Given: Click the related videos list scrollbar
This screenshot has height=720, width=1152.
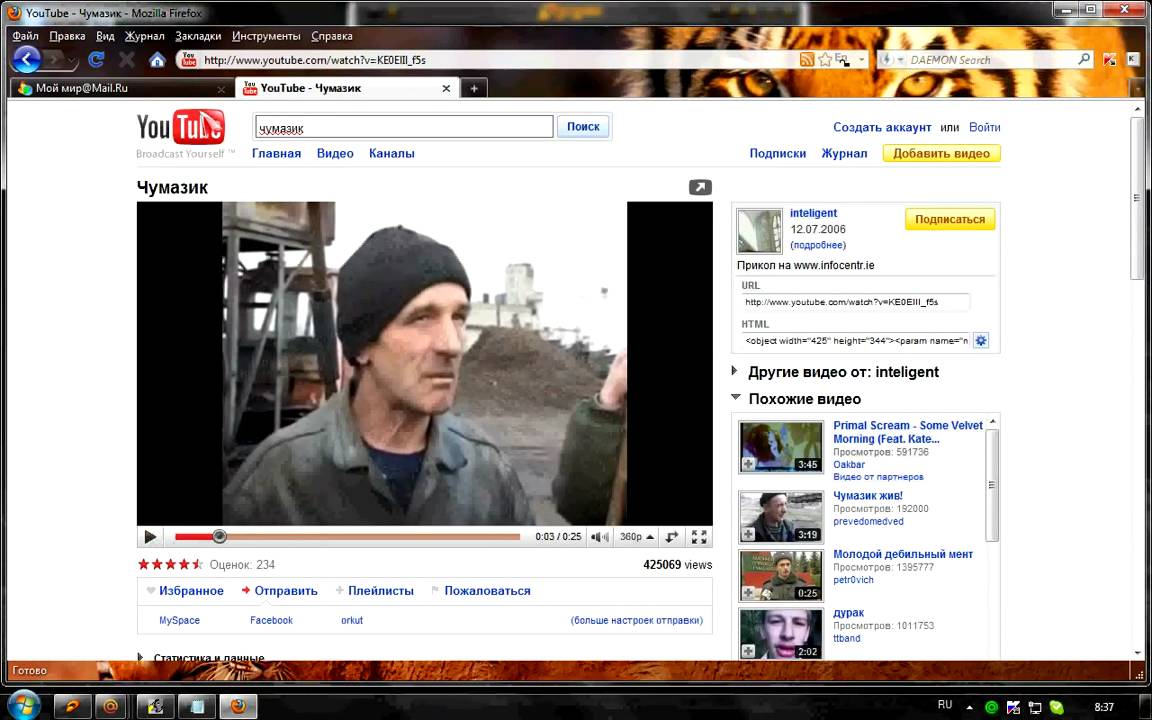Looking at the screenshot, I should click(x=991, y=485).
